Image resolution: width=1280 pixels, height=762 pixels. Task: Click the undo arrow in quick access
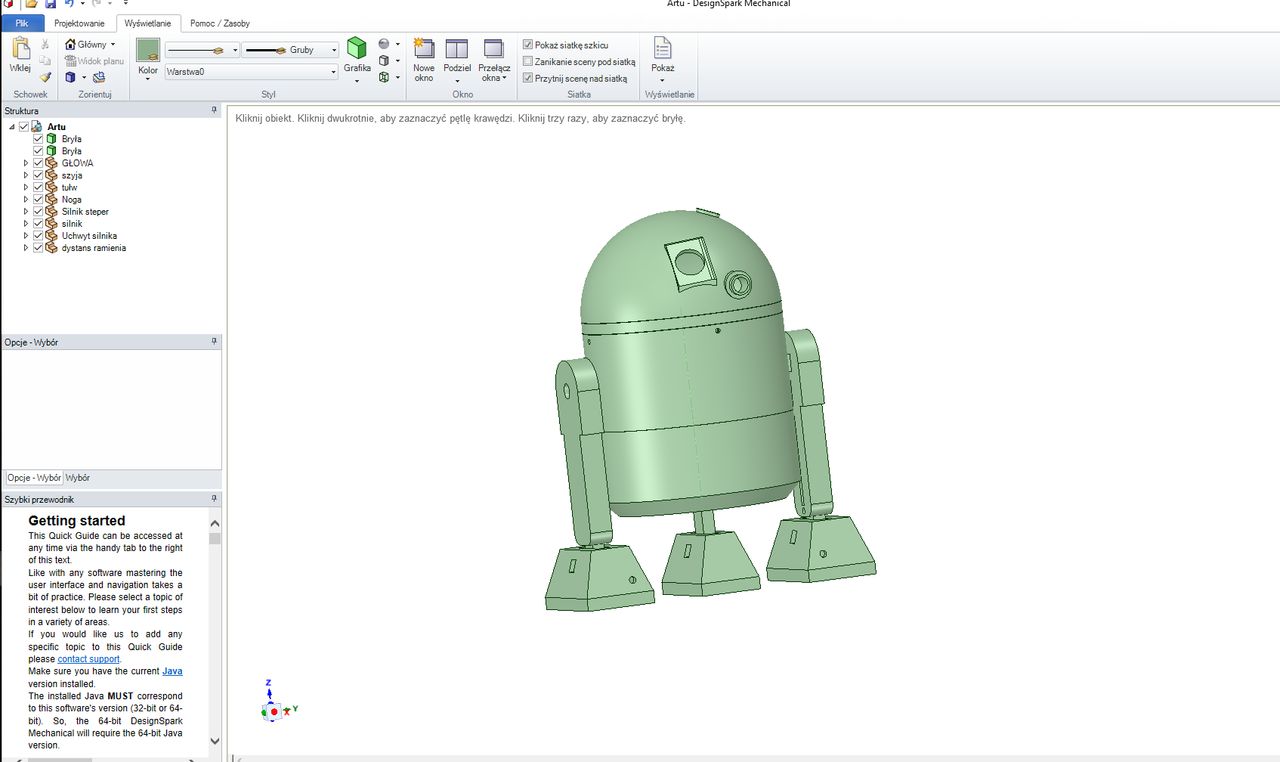68,4
